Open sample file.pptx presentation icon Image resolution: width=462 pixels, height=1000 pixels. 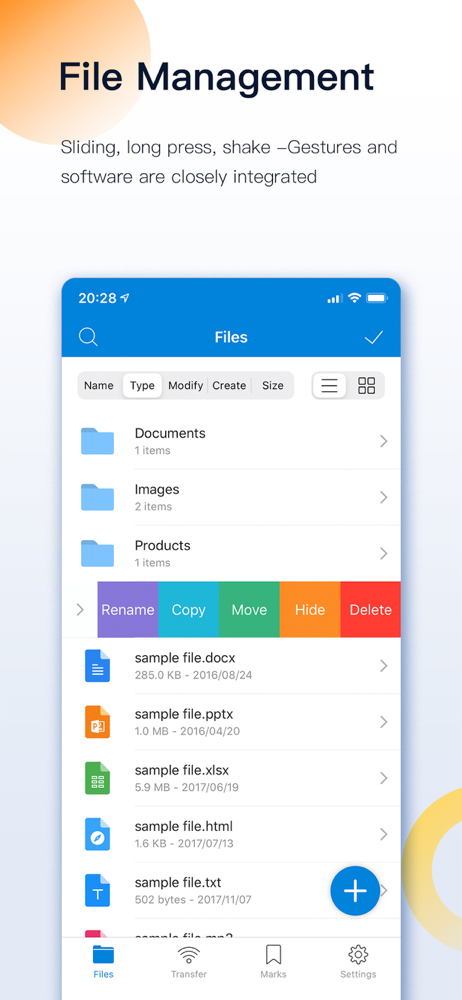point(98,722)
